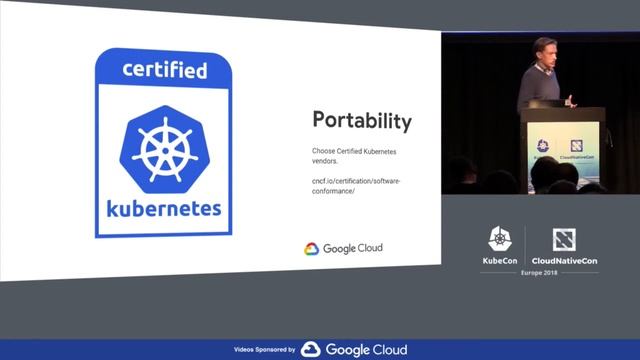Click the 'Google Cloud' footer text
The width and height of the screenshot is (640, 360).
tap(366, 350)
